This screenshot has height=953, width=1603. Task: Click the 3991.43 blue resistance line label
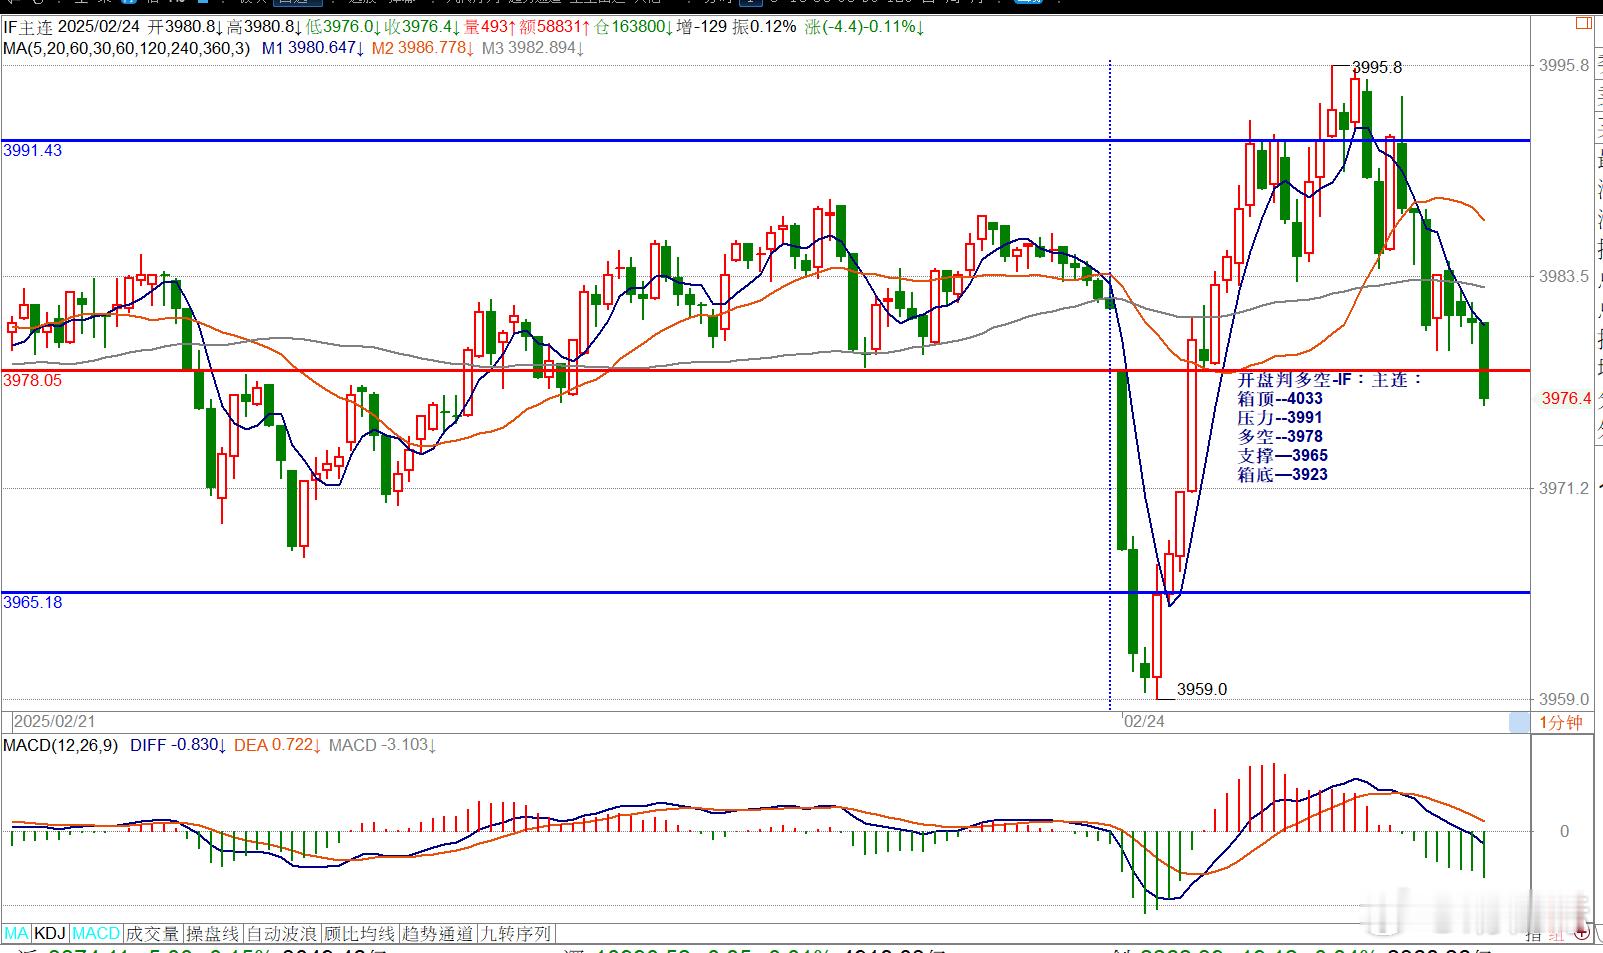[x=33, y=150]
